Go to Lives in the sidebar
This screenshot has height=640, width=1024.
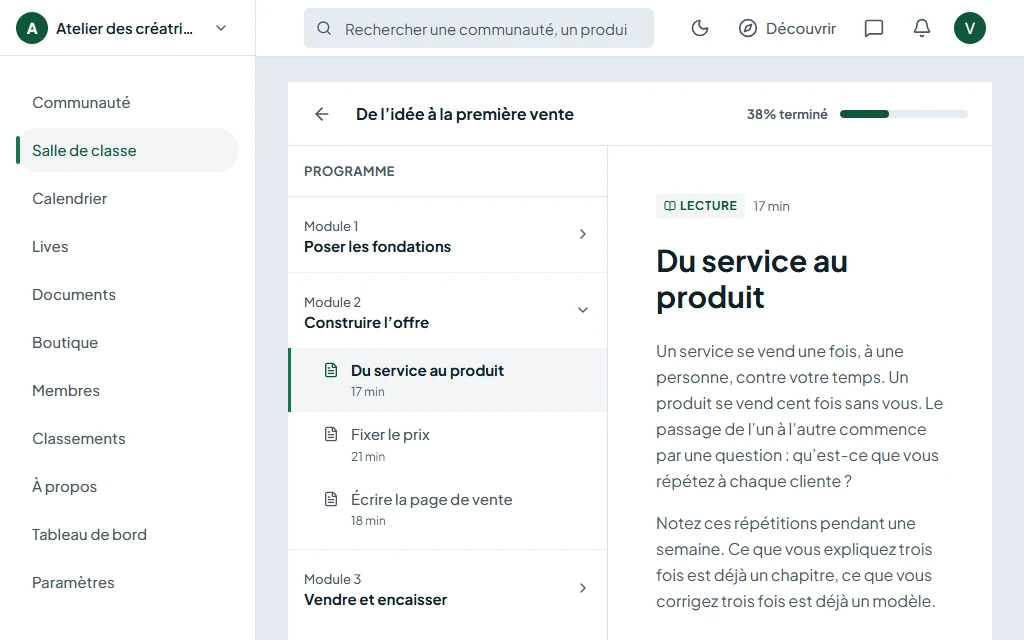(127, 246)
